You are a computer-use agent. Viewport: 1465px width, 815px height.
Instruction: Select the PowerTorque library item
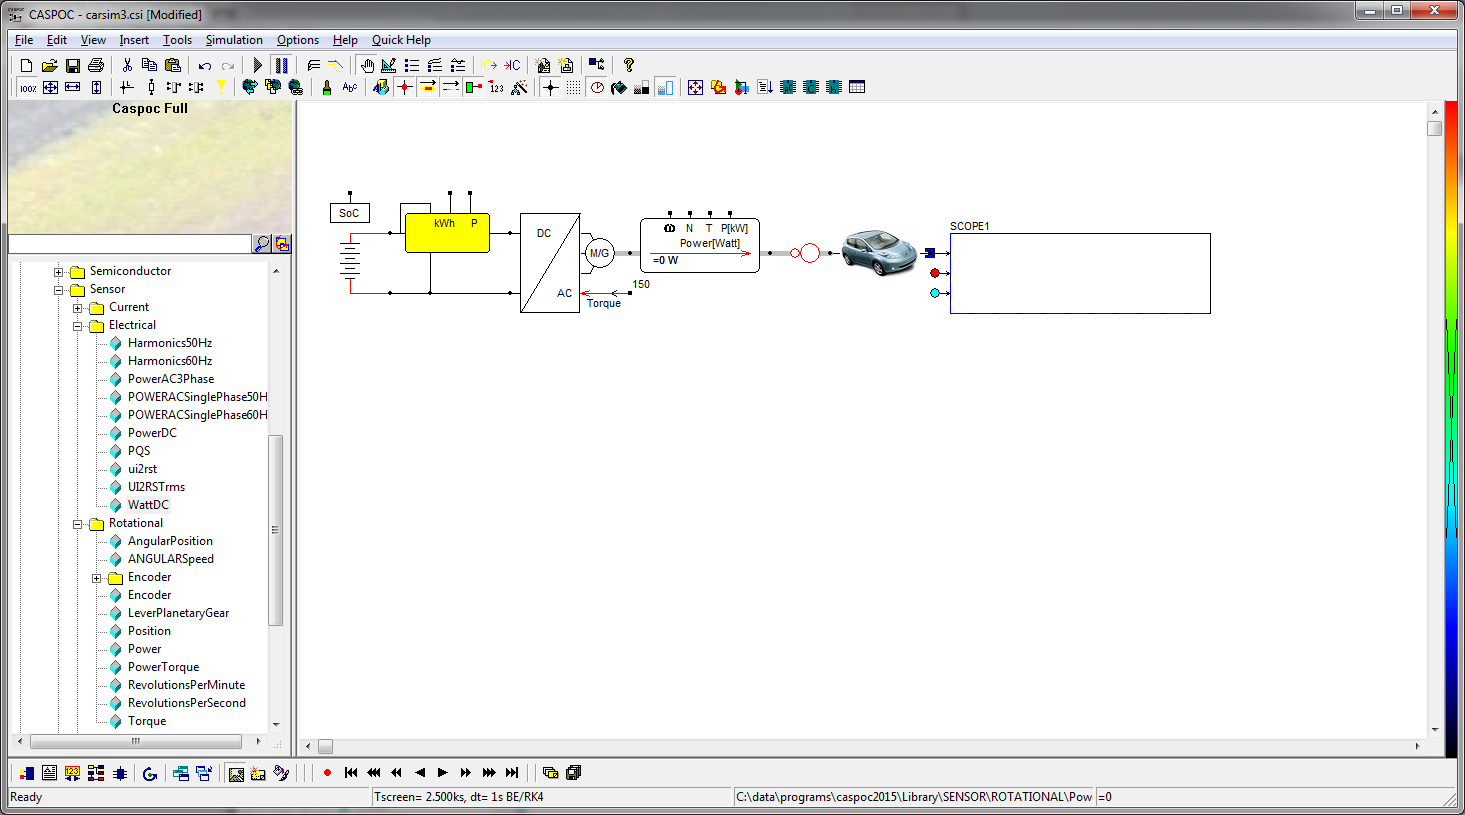pos(163,667)
